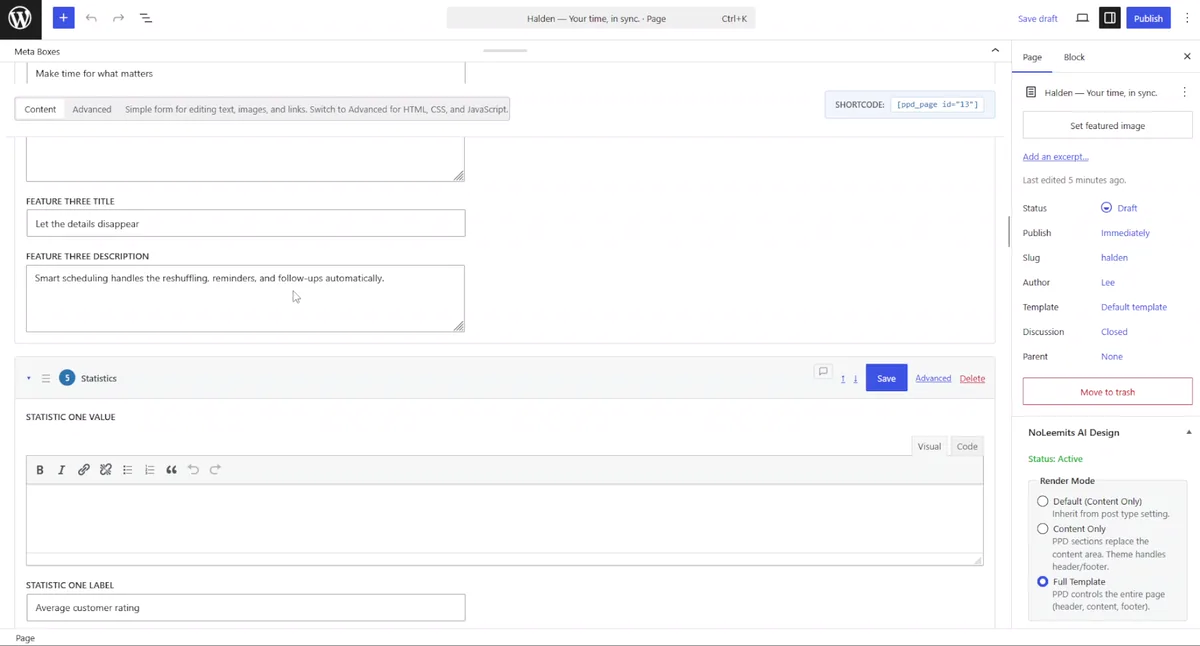1200x646 pixels.
Task: Open the document overview list icon
Action: [145, 18]
